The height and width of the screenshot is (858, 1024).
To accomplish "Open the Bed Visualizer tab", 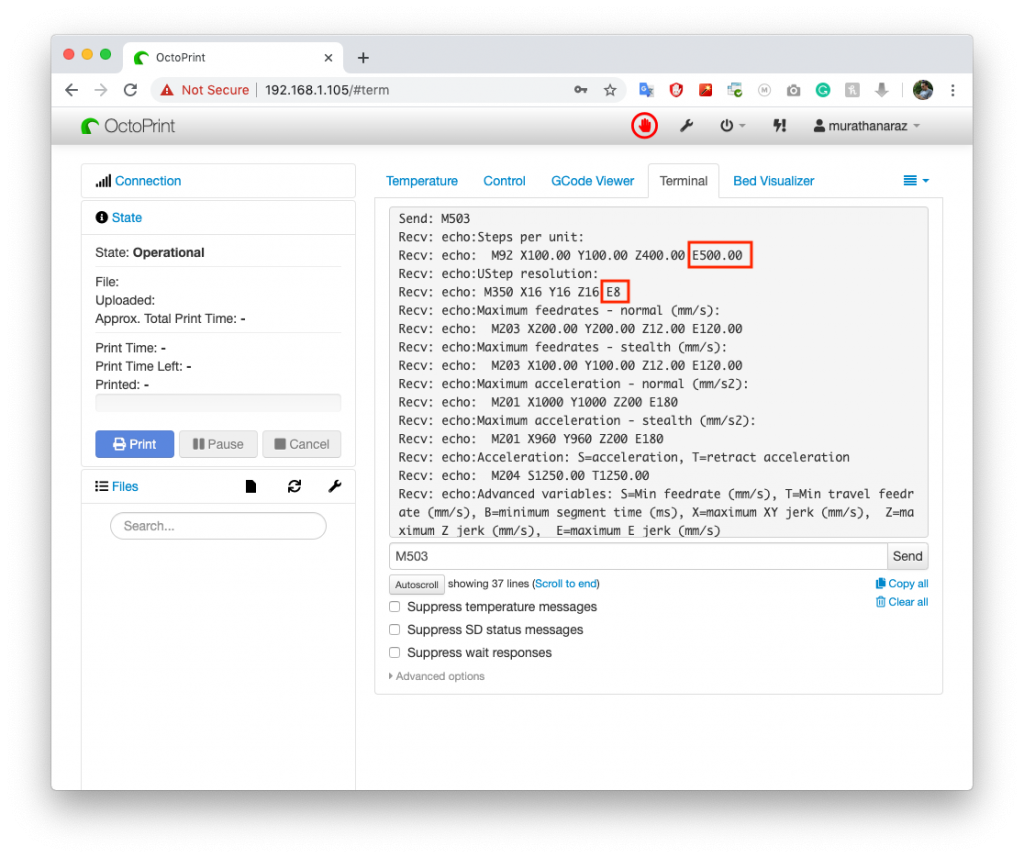I will [x=773, y=181].
